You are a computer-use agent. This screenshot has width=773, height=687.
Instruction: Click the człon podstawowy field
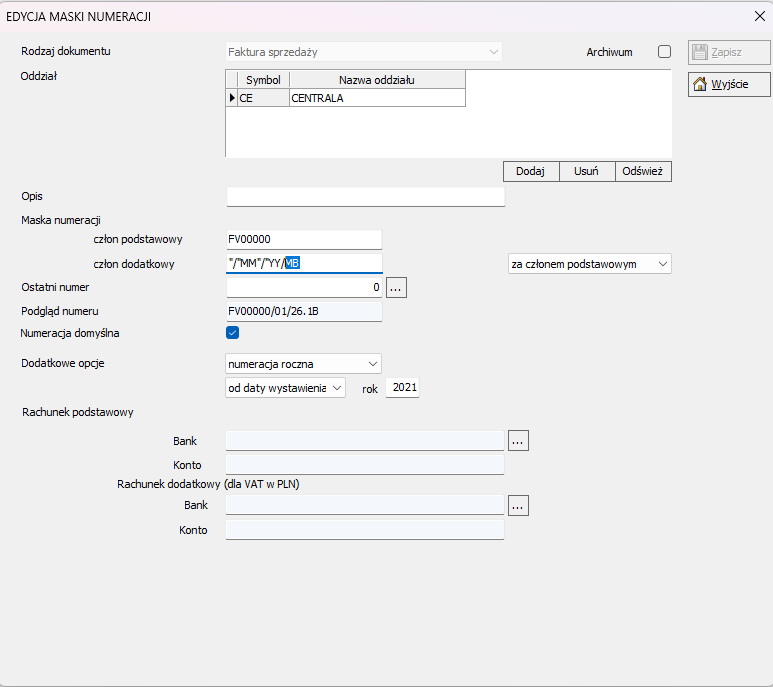(304, 239)
